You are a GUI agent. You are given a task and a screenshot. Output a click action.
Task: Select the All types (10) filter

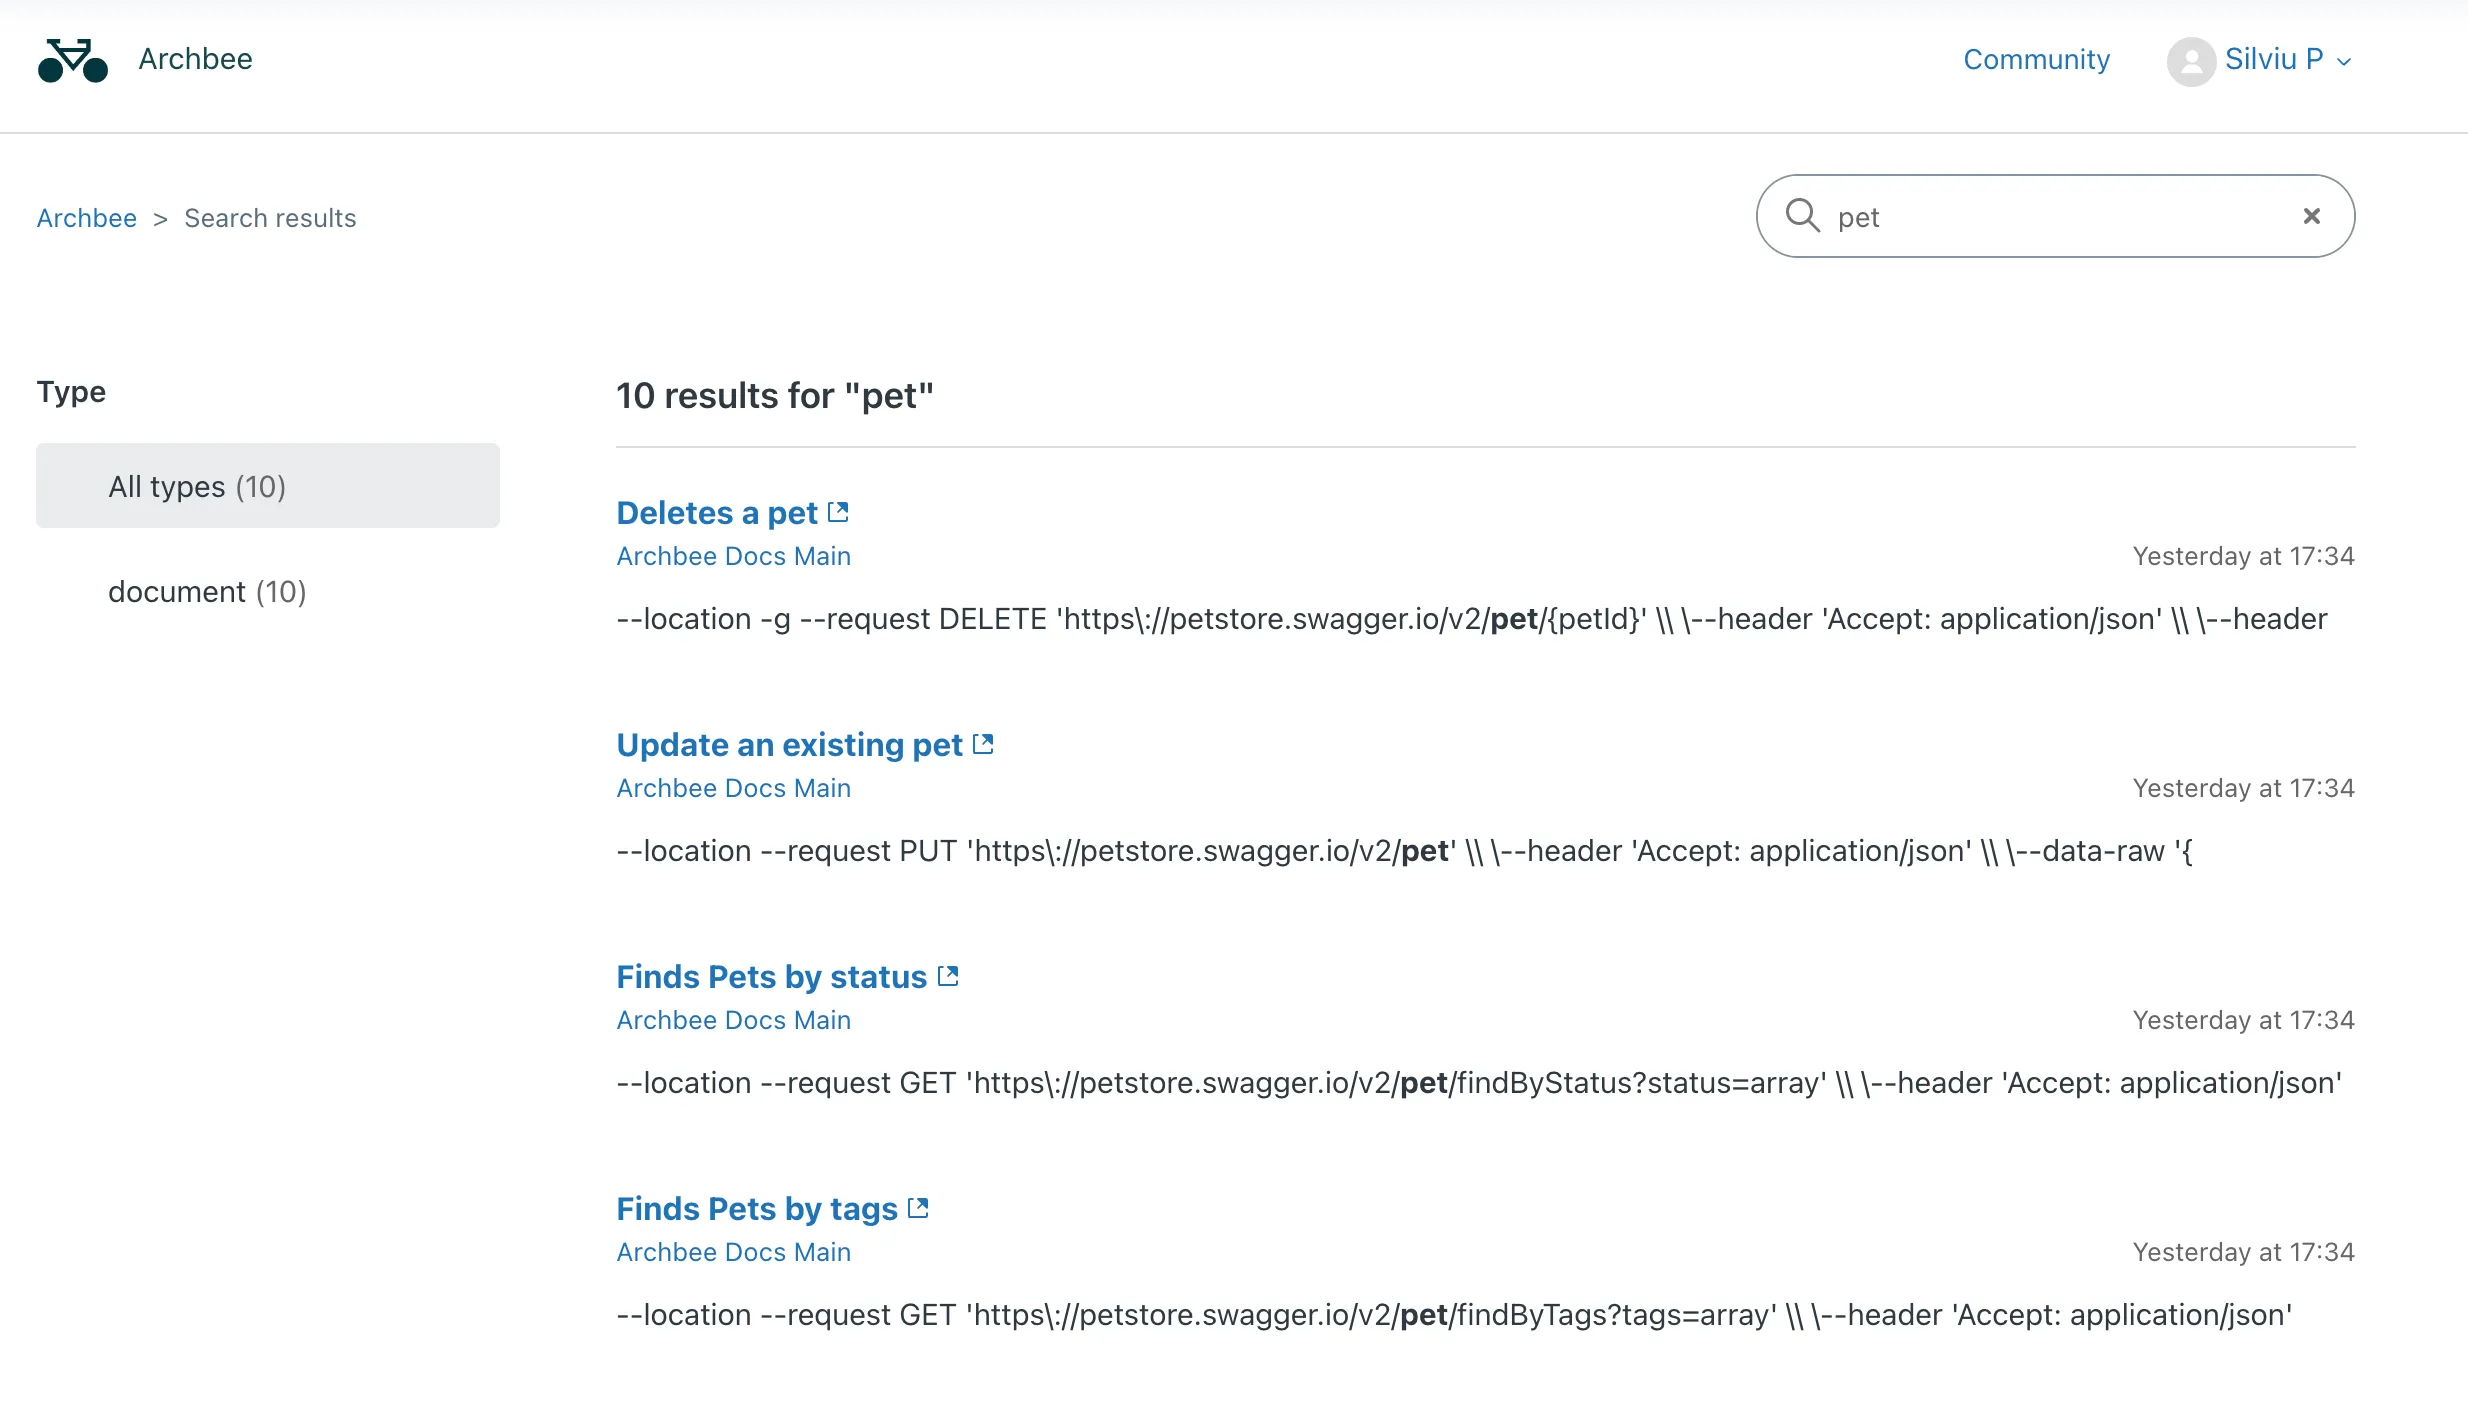(x=268, y=486)
